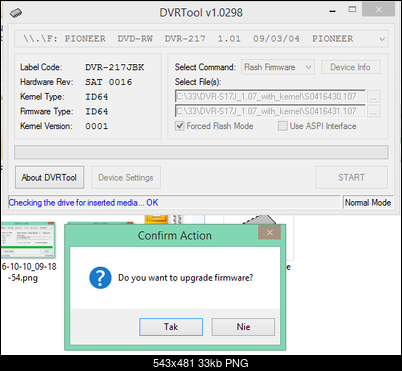402x371 pixels.
Task: Click the empty flash progress bar
Action: (x=201, y=152)
